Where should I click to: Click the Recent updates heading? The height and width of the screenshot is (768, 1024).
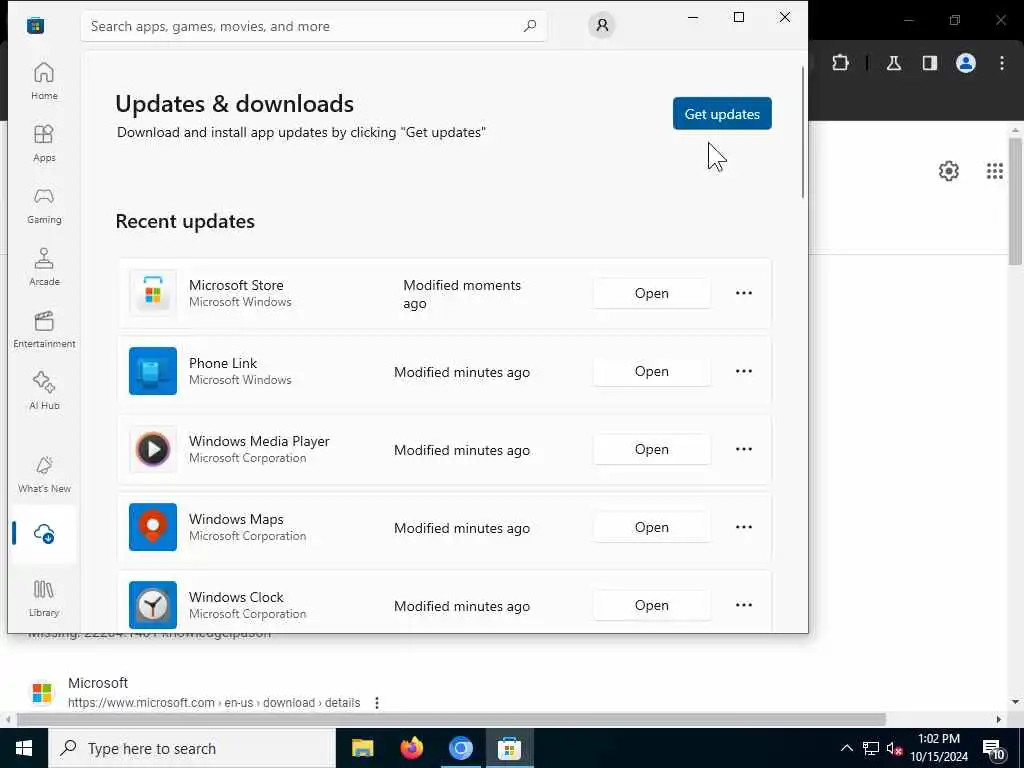pyautogui.click(x=185, y=221)
